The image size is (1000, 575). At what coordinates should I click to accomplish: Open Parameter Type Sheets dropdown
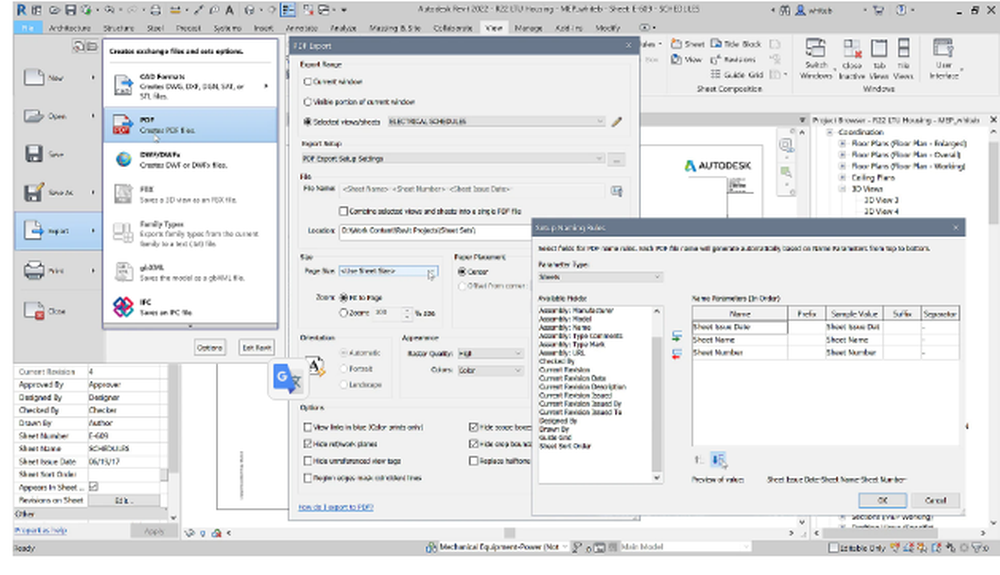[600, 277]
